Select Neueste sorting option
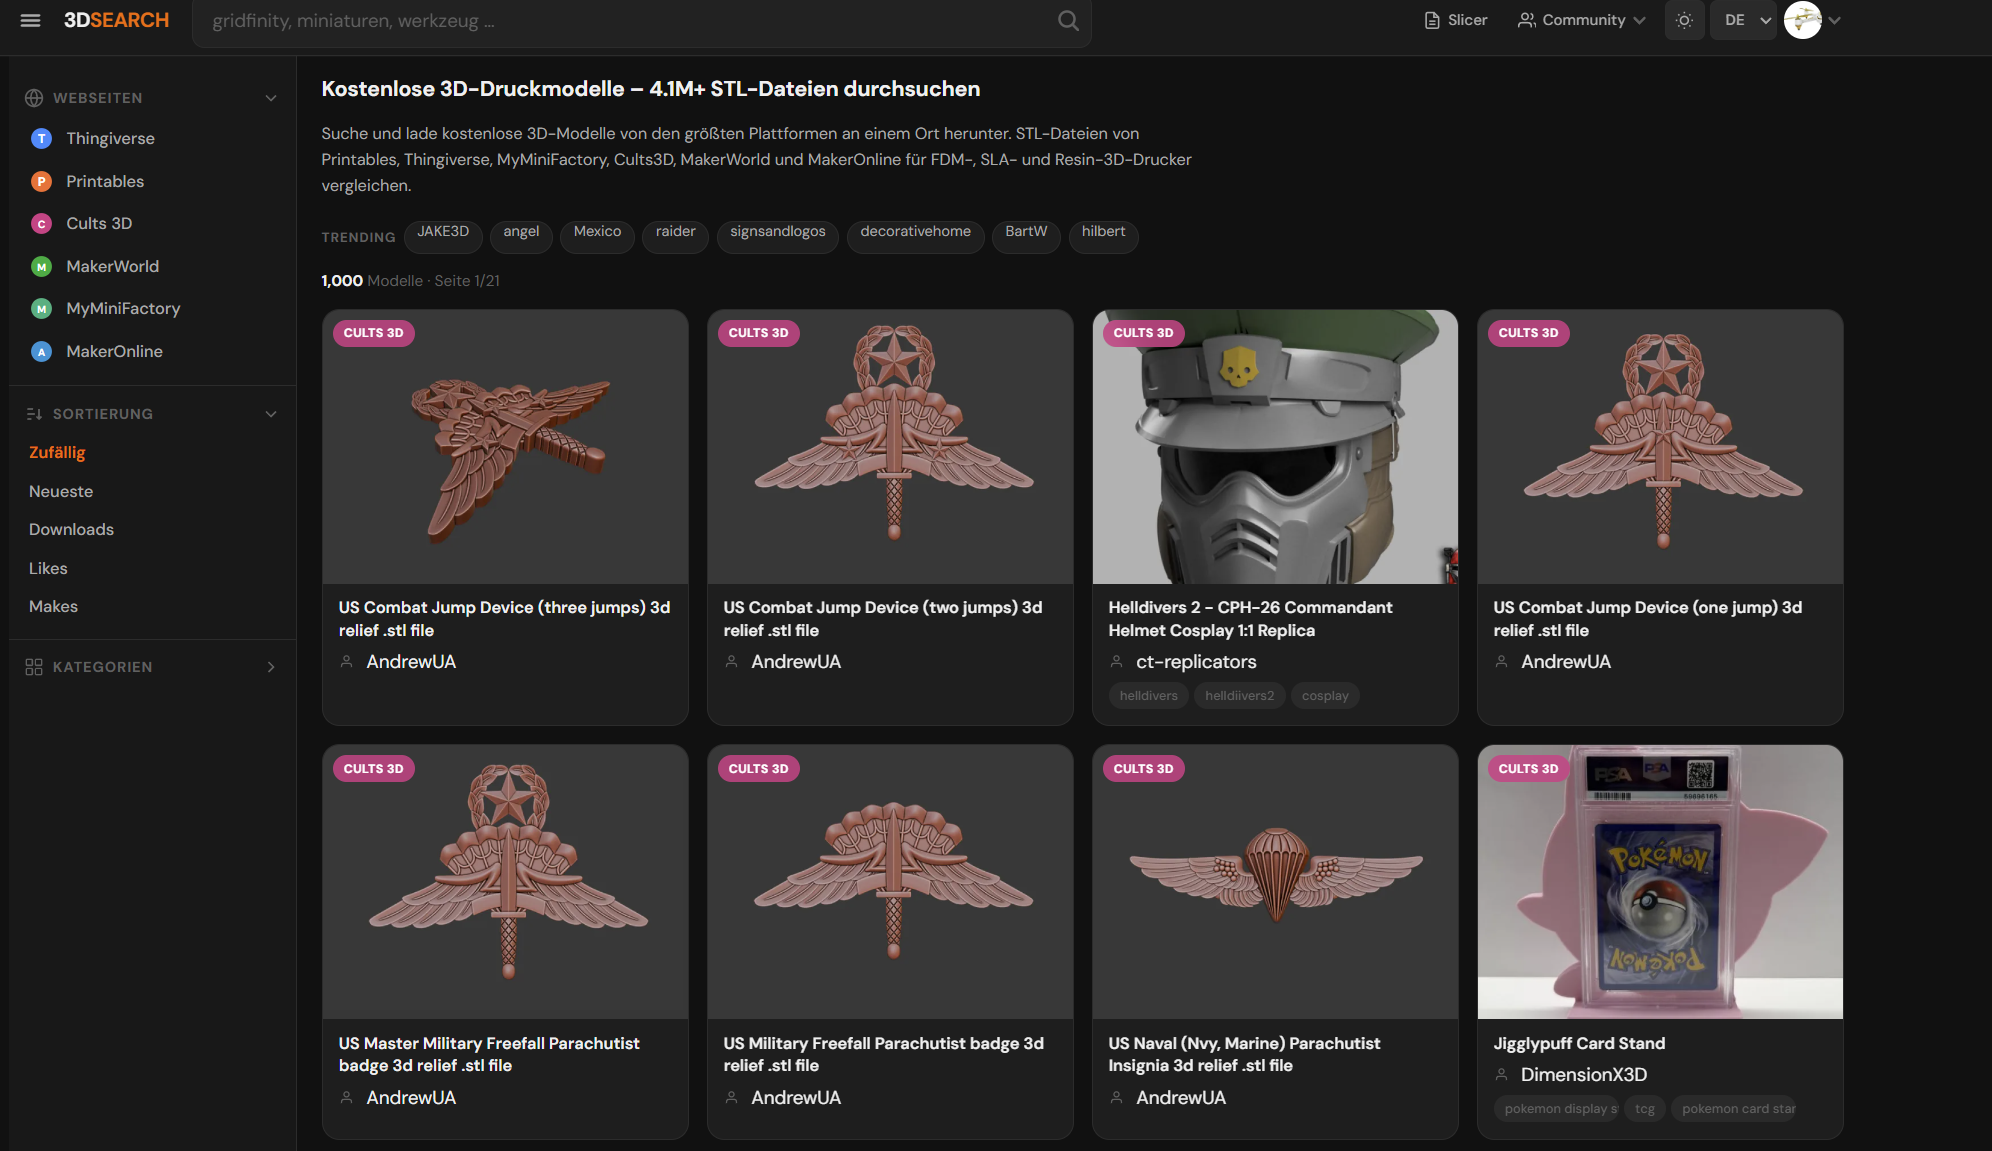Image resolution: width=1992 pixels, height=1151 pixels. click(x=61, y=491)
